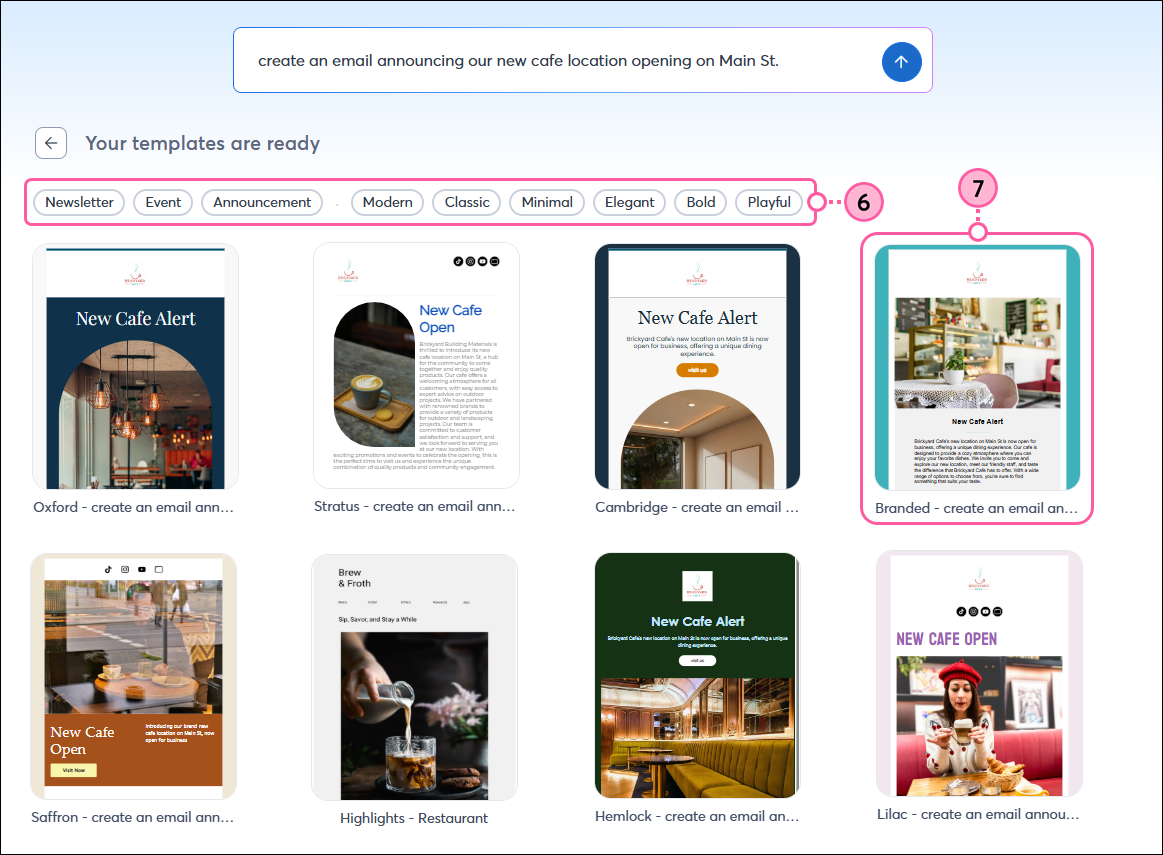The image size is (1163, 855).
Task: Apply the Modern style filter
Action: (x=387, y=202)
